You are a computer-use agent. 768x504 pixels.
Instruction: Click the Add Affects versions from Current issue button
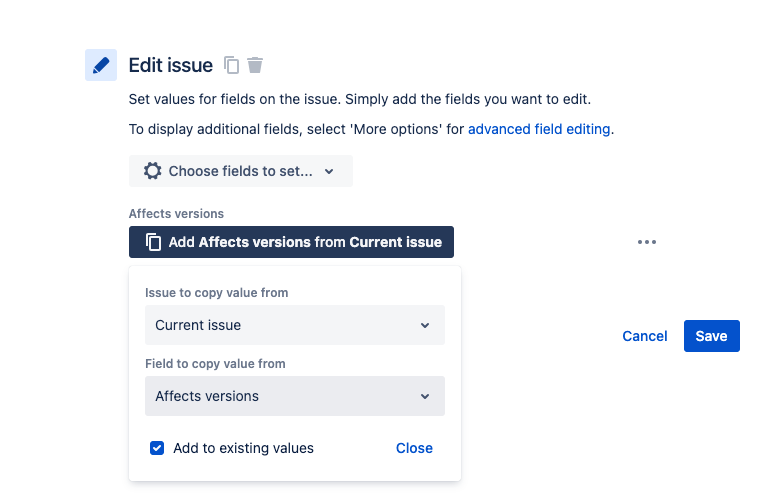tap(291, 242)
